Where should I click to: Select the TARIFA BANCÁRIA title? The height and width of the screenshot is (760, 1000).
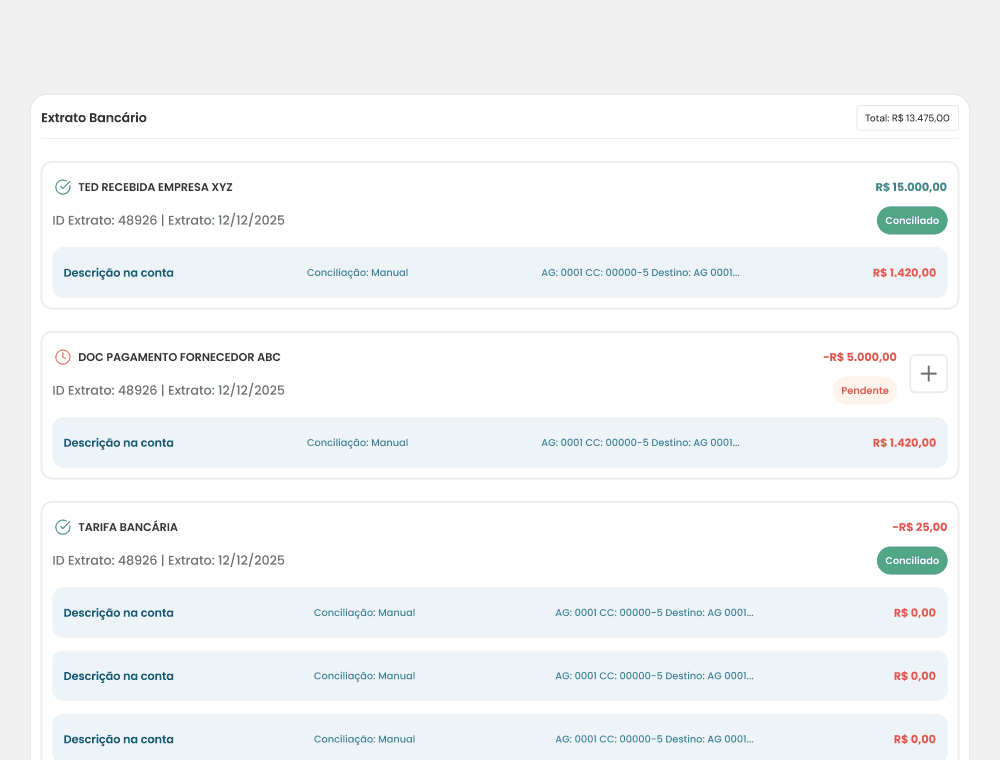tap(128, 527)
